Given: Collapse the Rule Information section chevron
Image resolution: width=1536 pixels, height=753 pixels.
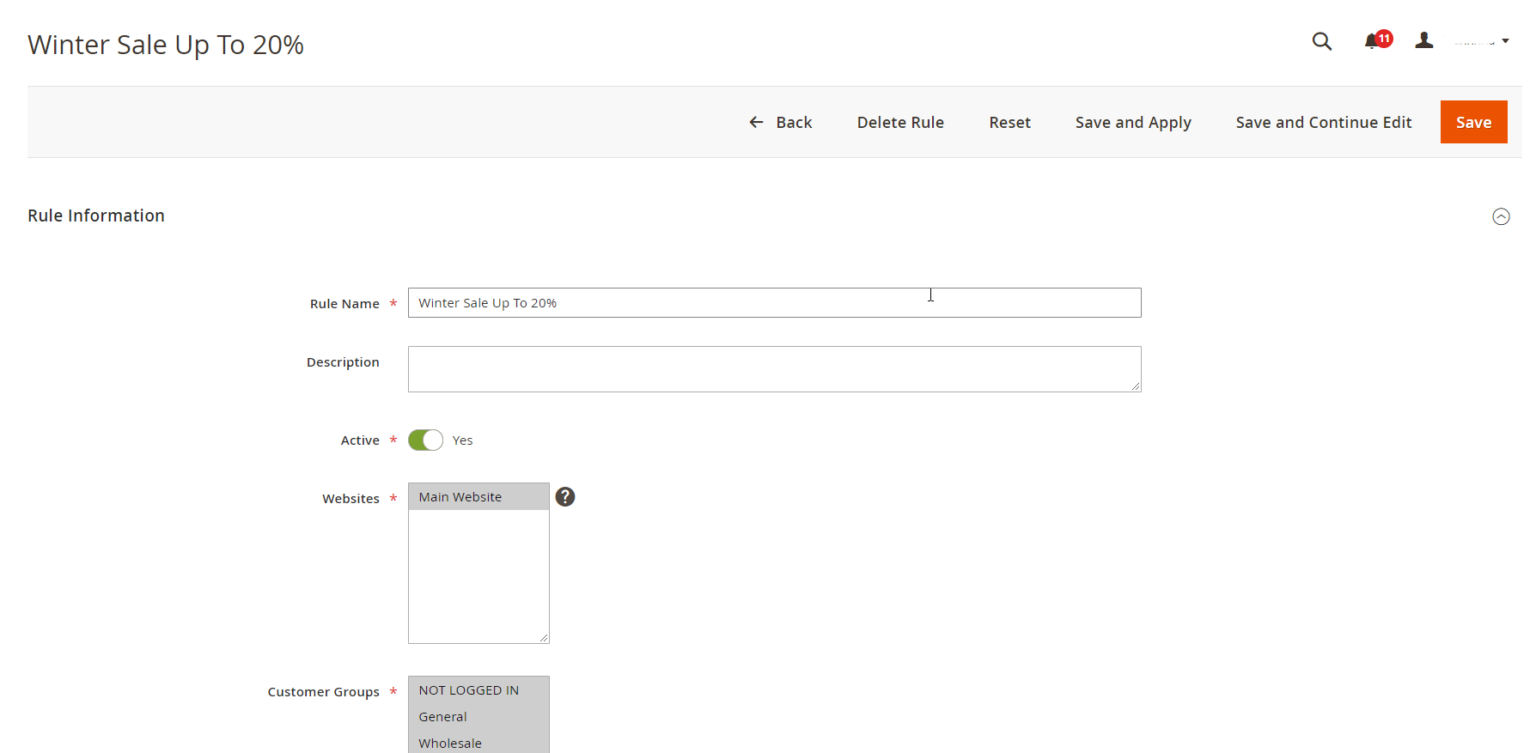Looking at the screenshot, I should click(x=1500, y=216).
